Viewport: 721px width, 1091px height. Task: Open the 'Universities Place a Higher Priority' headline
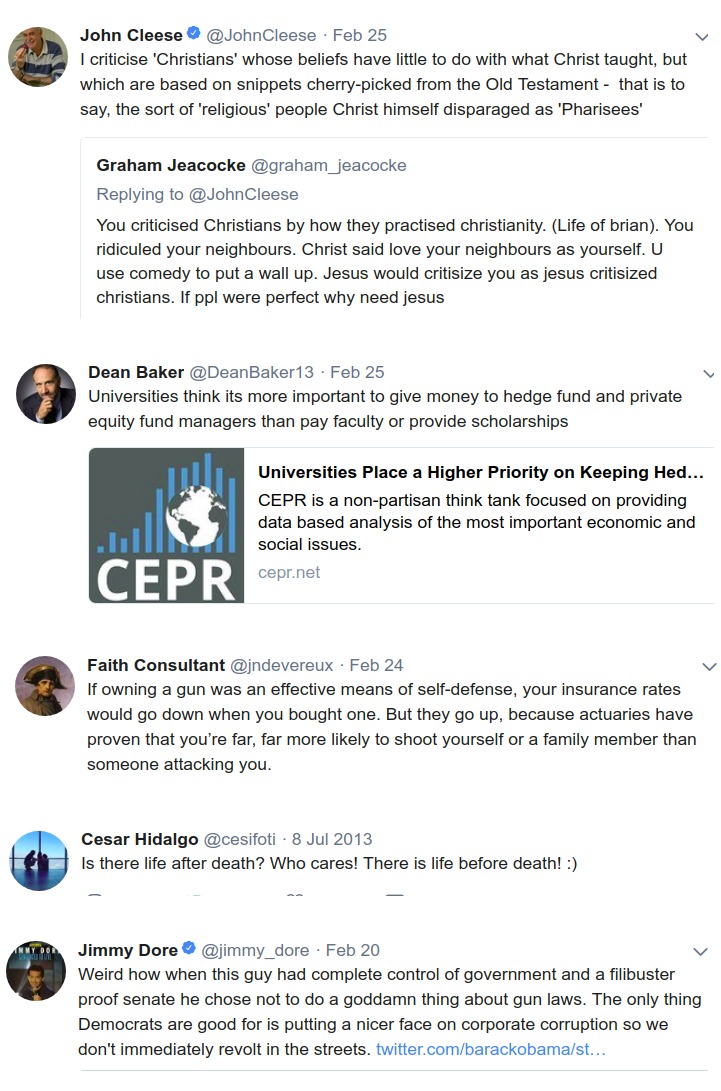tap(480, 472)
